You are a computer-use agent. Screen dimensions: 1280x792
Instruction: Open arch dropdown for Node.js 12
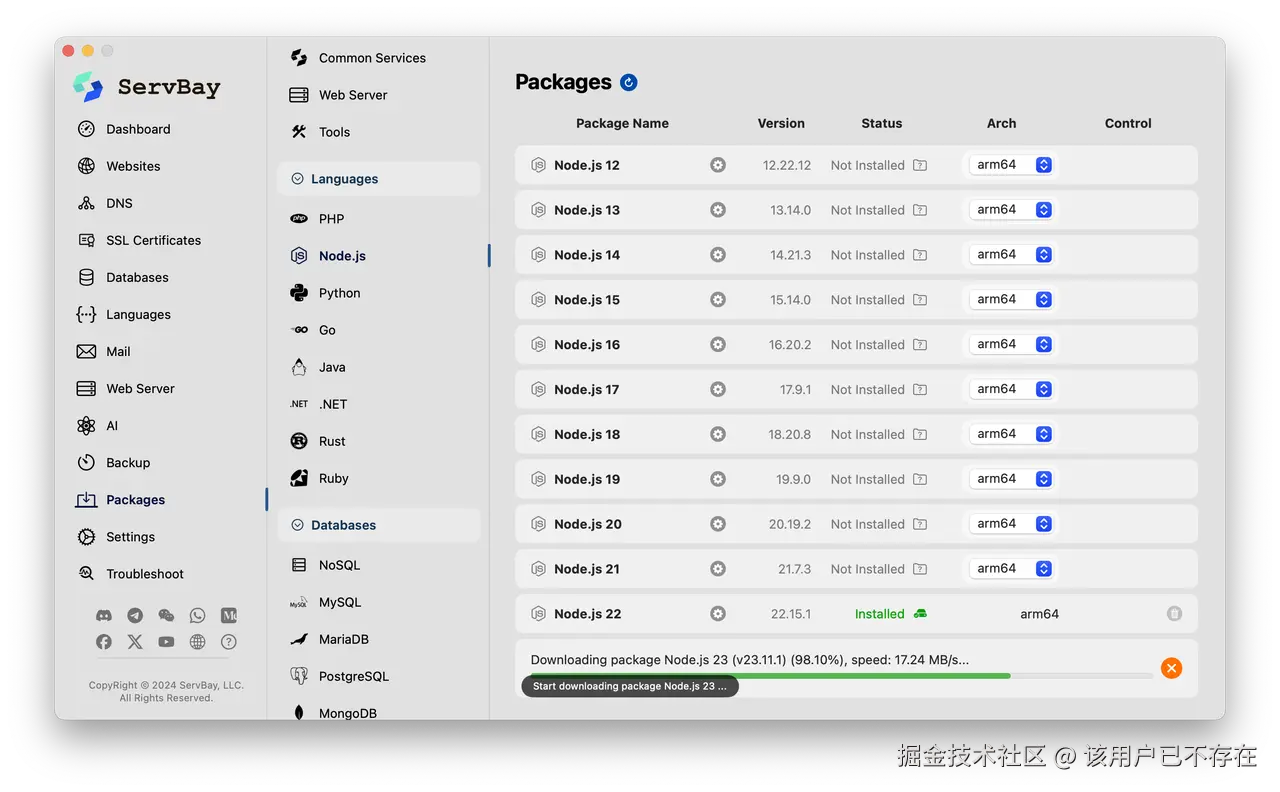[x=1012, y=165]
